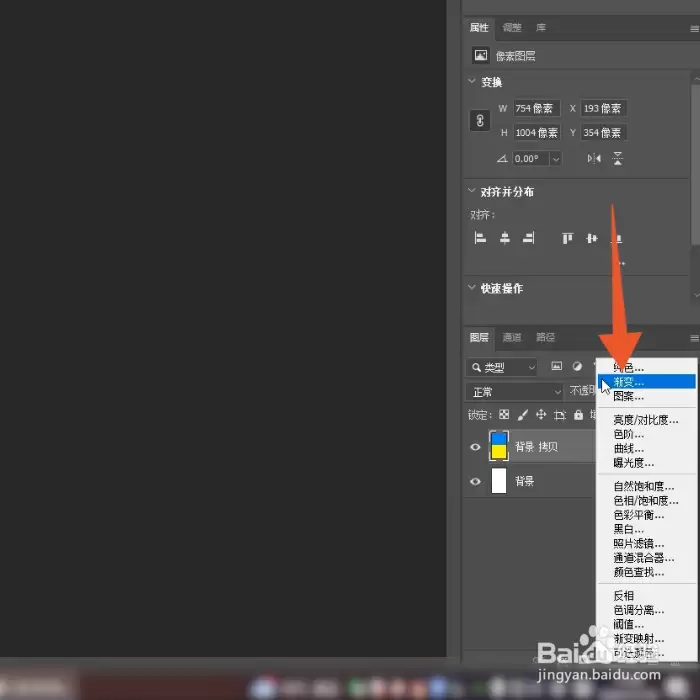Open the 正常 blend mode dropdown
This screenshot has height=700, width=700.
tap(514, 392)
